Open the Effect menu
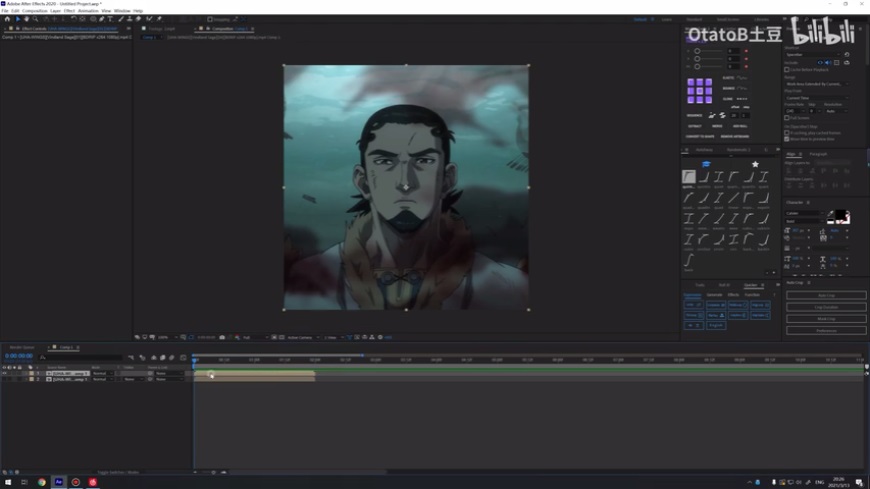Image resolution: width=870 pixels, height=489 pixels. tap(69, 11)
